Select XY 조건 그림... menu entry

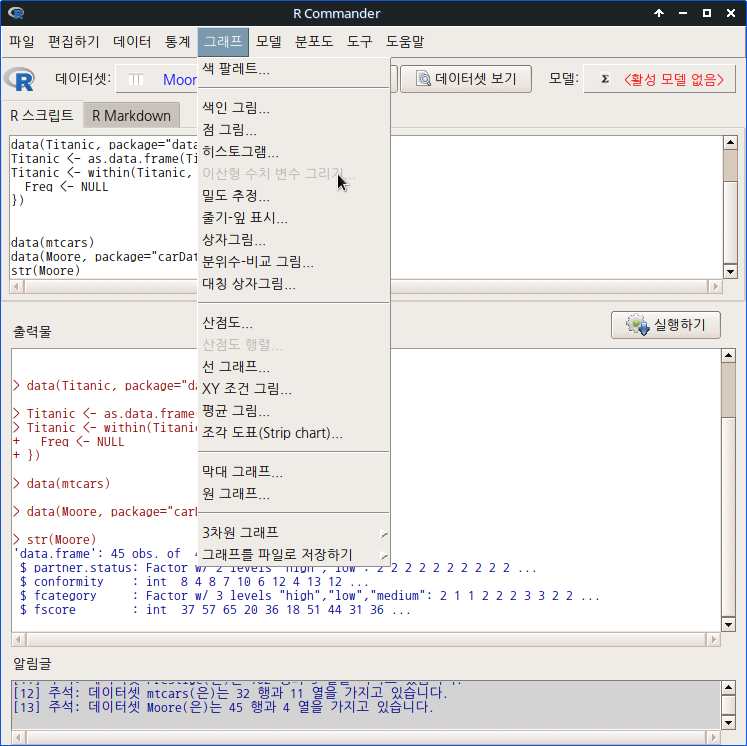click(294, 389)
